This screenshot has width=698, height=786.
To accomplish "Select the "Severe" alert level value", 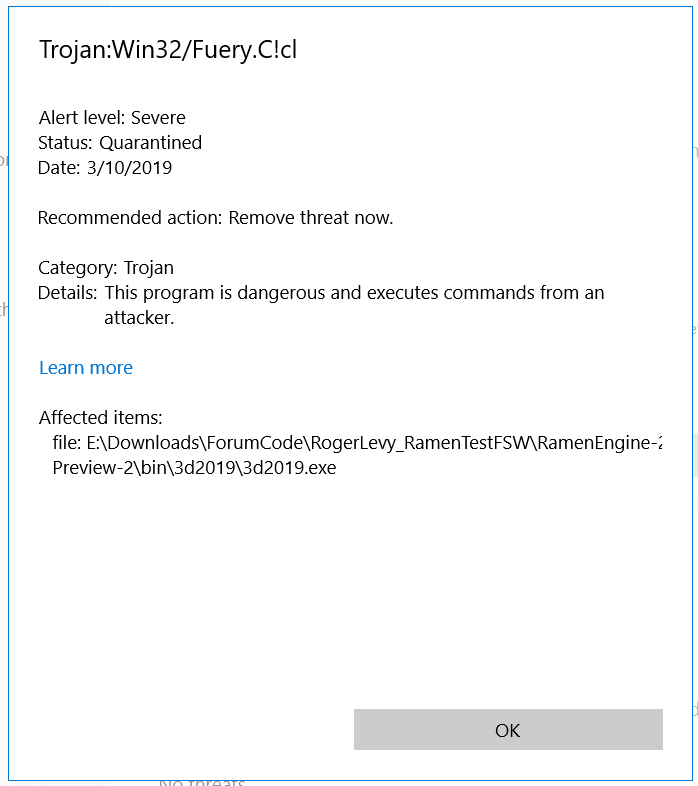I will [158, 118].
